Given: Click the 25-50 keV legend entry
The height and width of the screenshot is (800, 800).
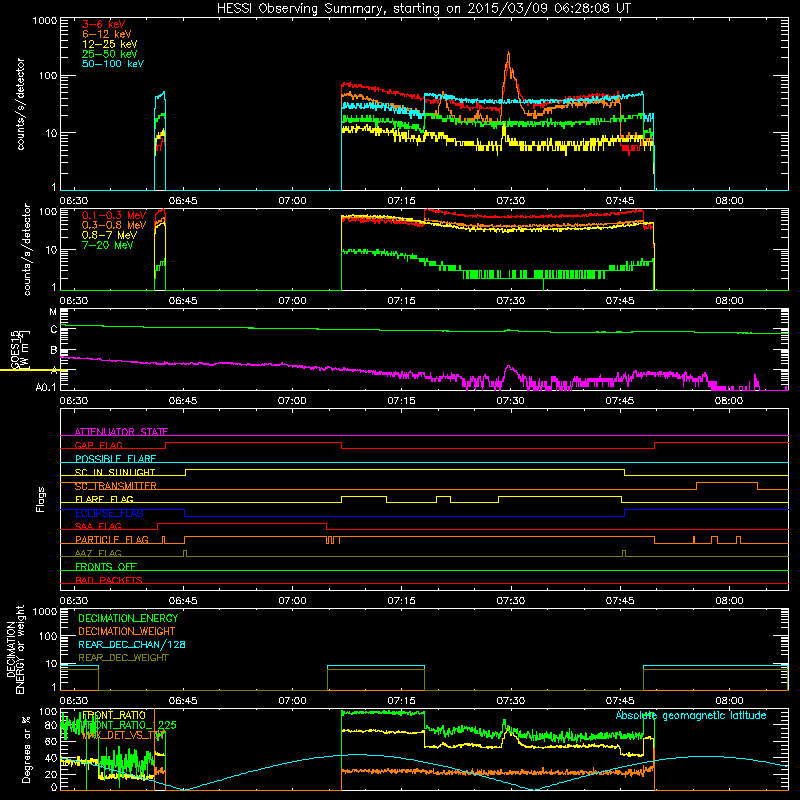Looking at the screenshot, I should point(109,54).
